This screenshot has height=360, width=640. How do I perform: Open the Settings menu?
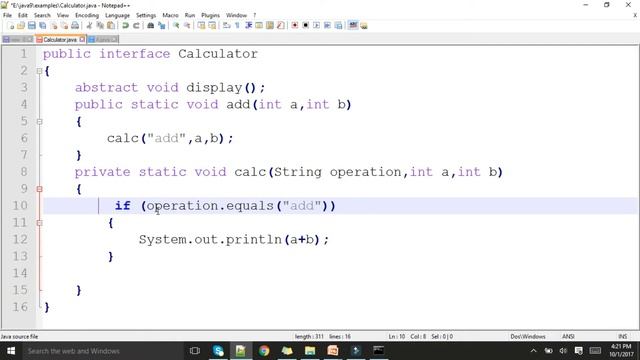point(146,15)
